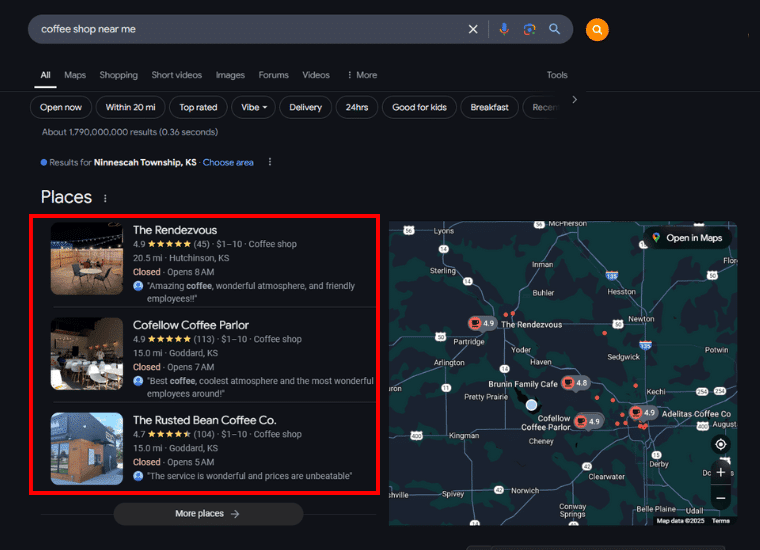Image resolution: width=760 pixels, height=550 pixels.
Task: Open the Cofellow Coffee Parlor listing title
Action: click(191, 325)
